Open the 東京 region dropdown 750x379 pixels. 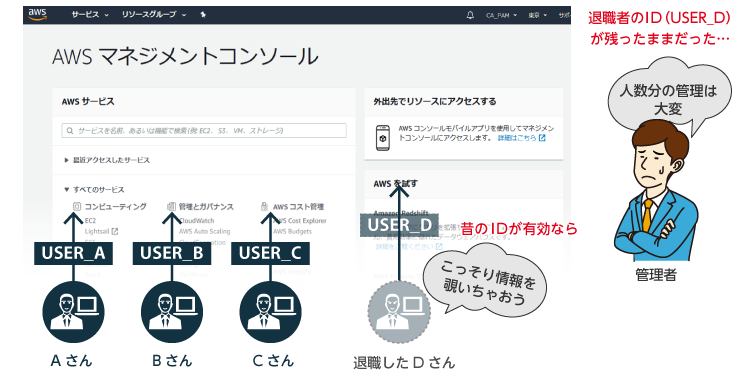[x=537, y=15]
